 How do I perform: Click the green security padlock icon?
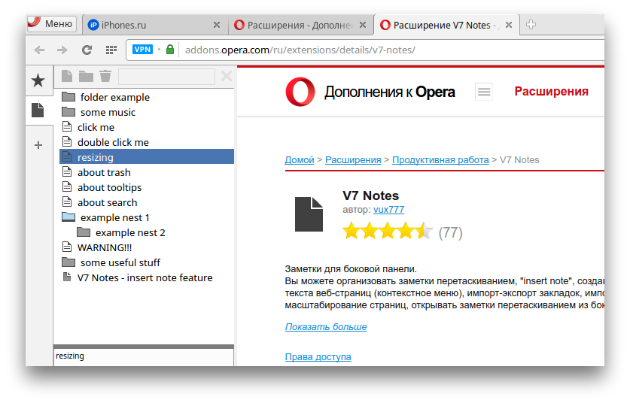[x=170, y=49]
